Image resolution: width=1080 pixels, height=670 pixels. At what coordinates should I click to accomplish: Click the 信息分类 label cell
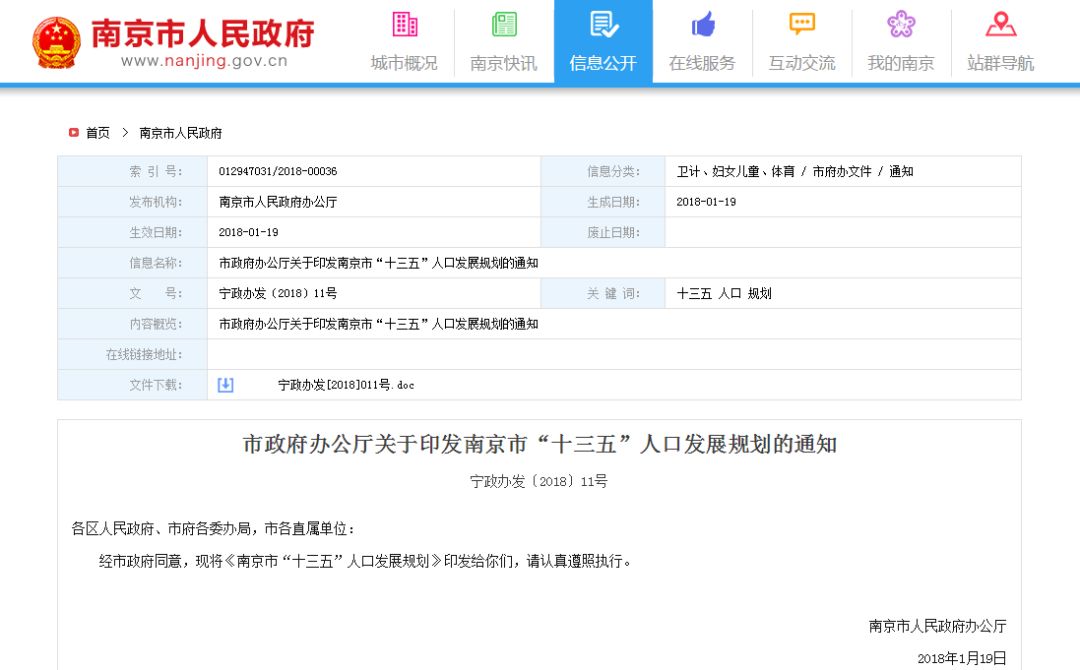point(603,171)
